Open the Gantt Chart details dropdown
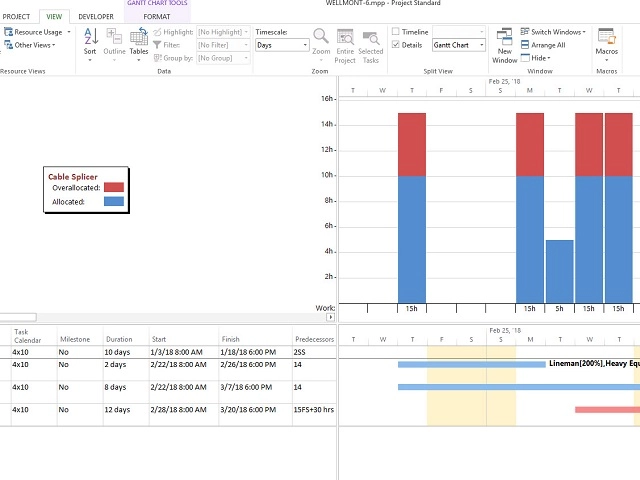Image resolution: width=640 pixels, height=480 pixels. tap(481, 45)
